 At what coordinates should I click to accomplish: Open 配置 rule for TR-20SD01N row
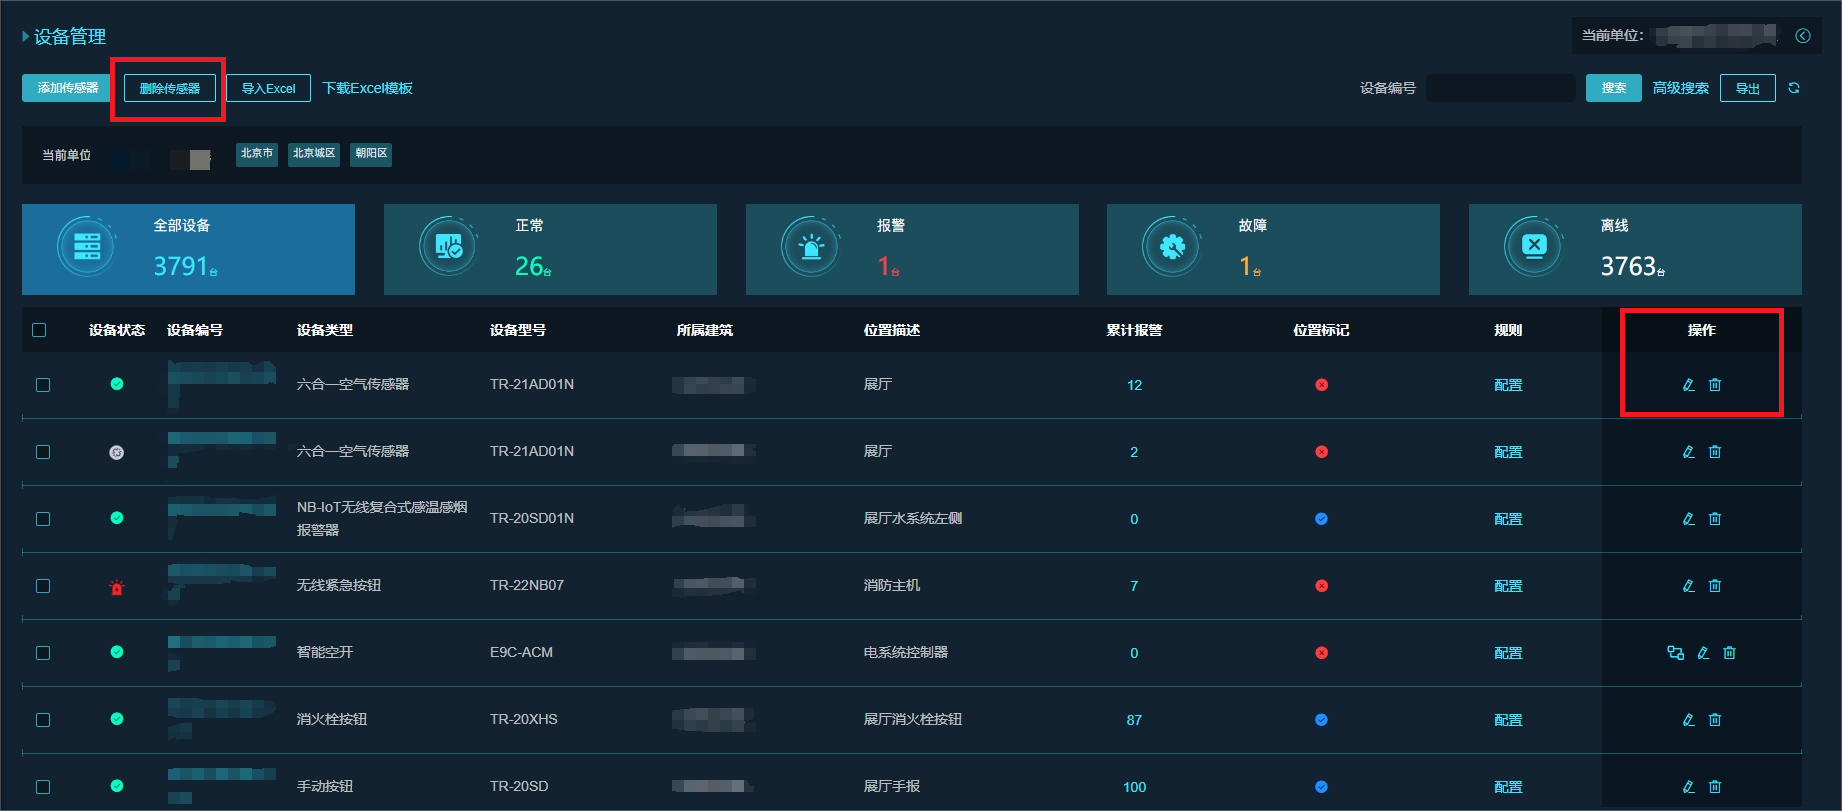1508,519
